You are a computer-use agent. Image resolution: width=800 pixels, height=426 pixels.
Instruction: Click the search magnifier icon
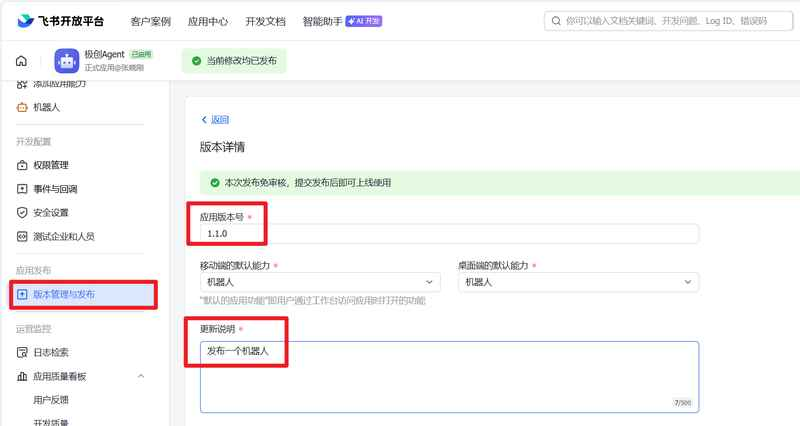(x=556, y=21)
